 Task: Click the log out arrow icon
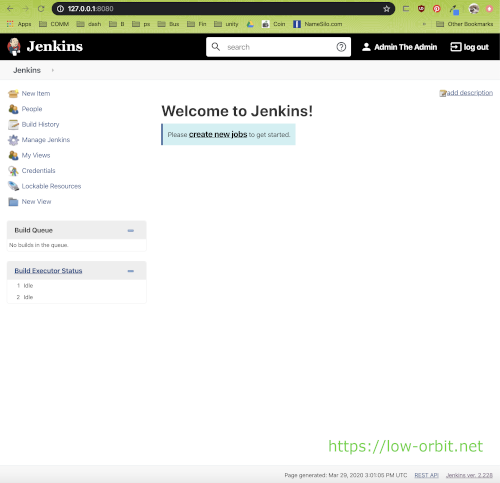456,47
